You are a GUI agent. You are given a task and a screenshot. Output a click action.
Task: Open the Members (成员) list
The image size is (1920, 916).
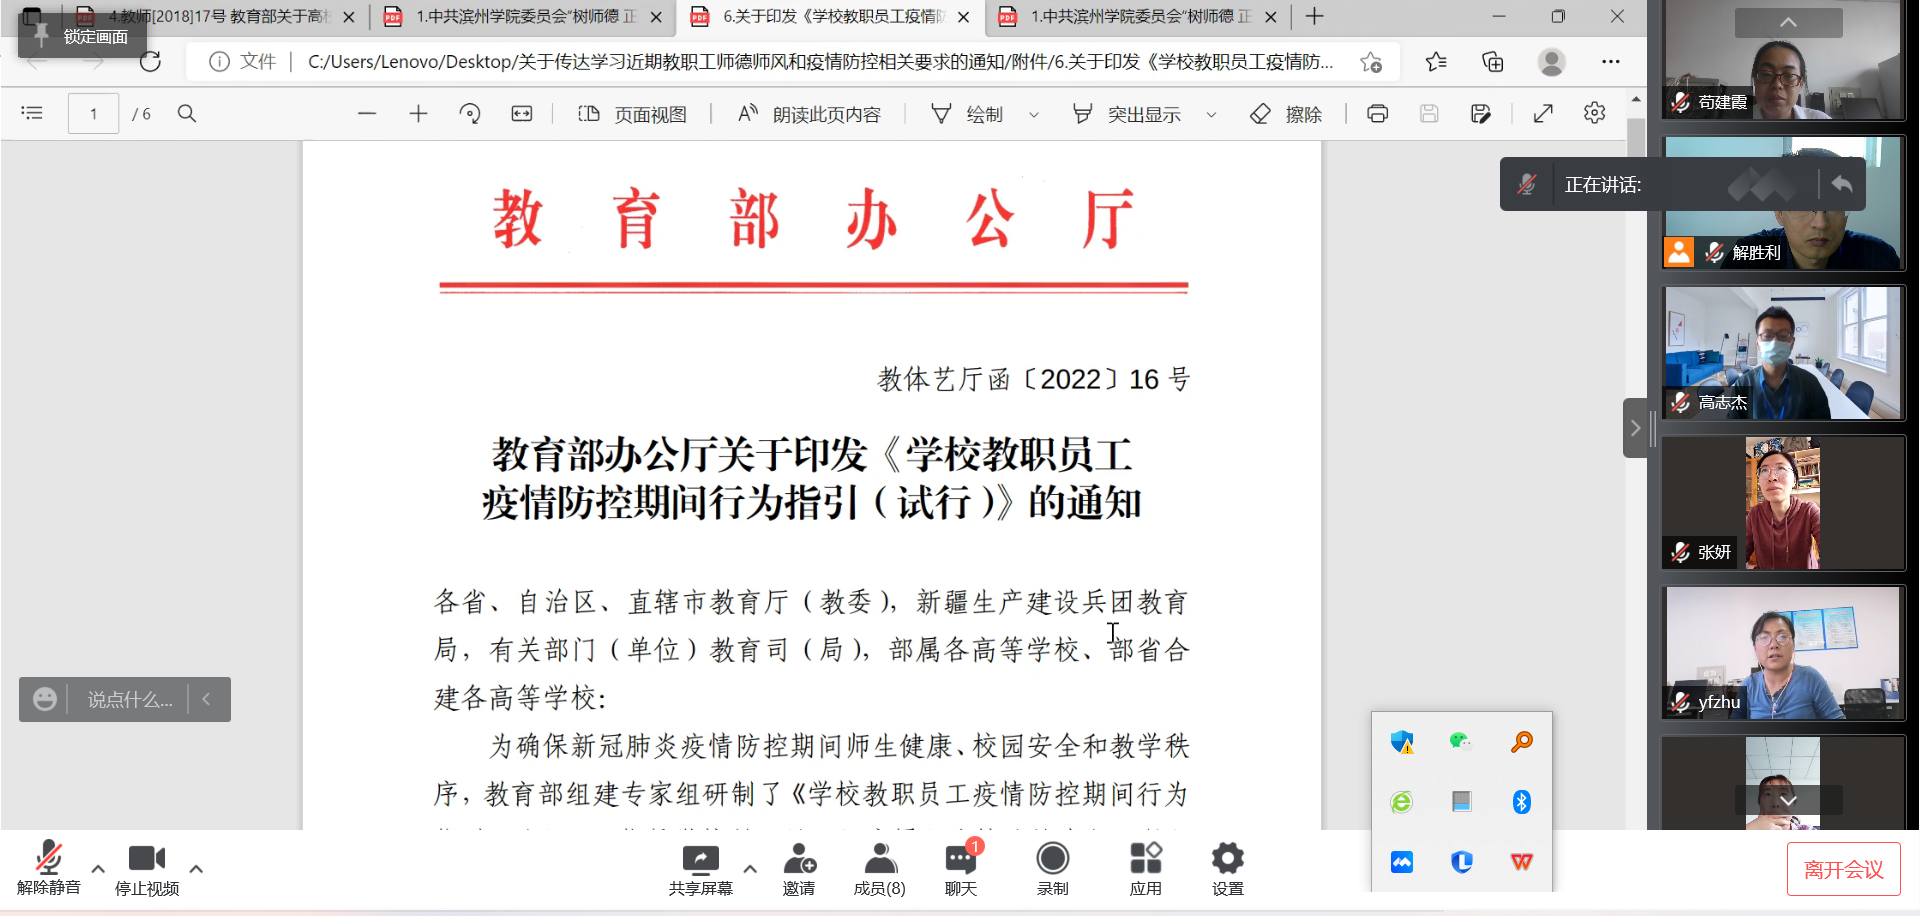[x=880, y=868]
